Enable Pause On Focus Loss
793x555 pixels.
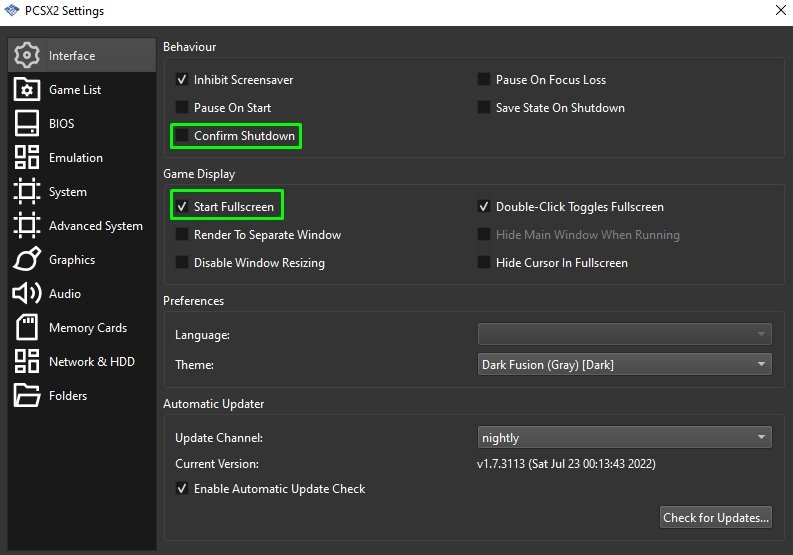tap(484, 79)
